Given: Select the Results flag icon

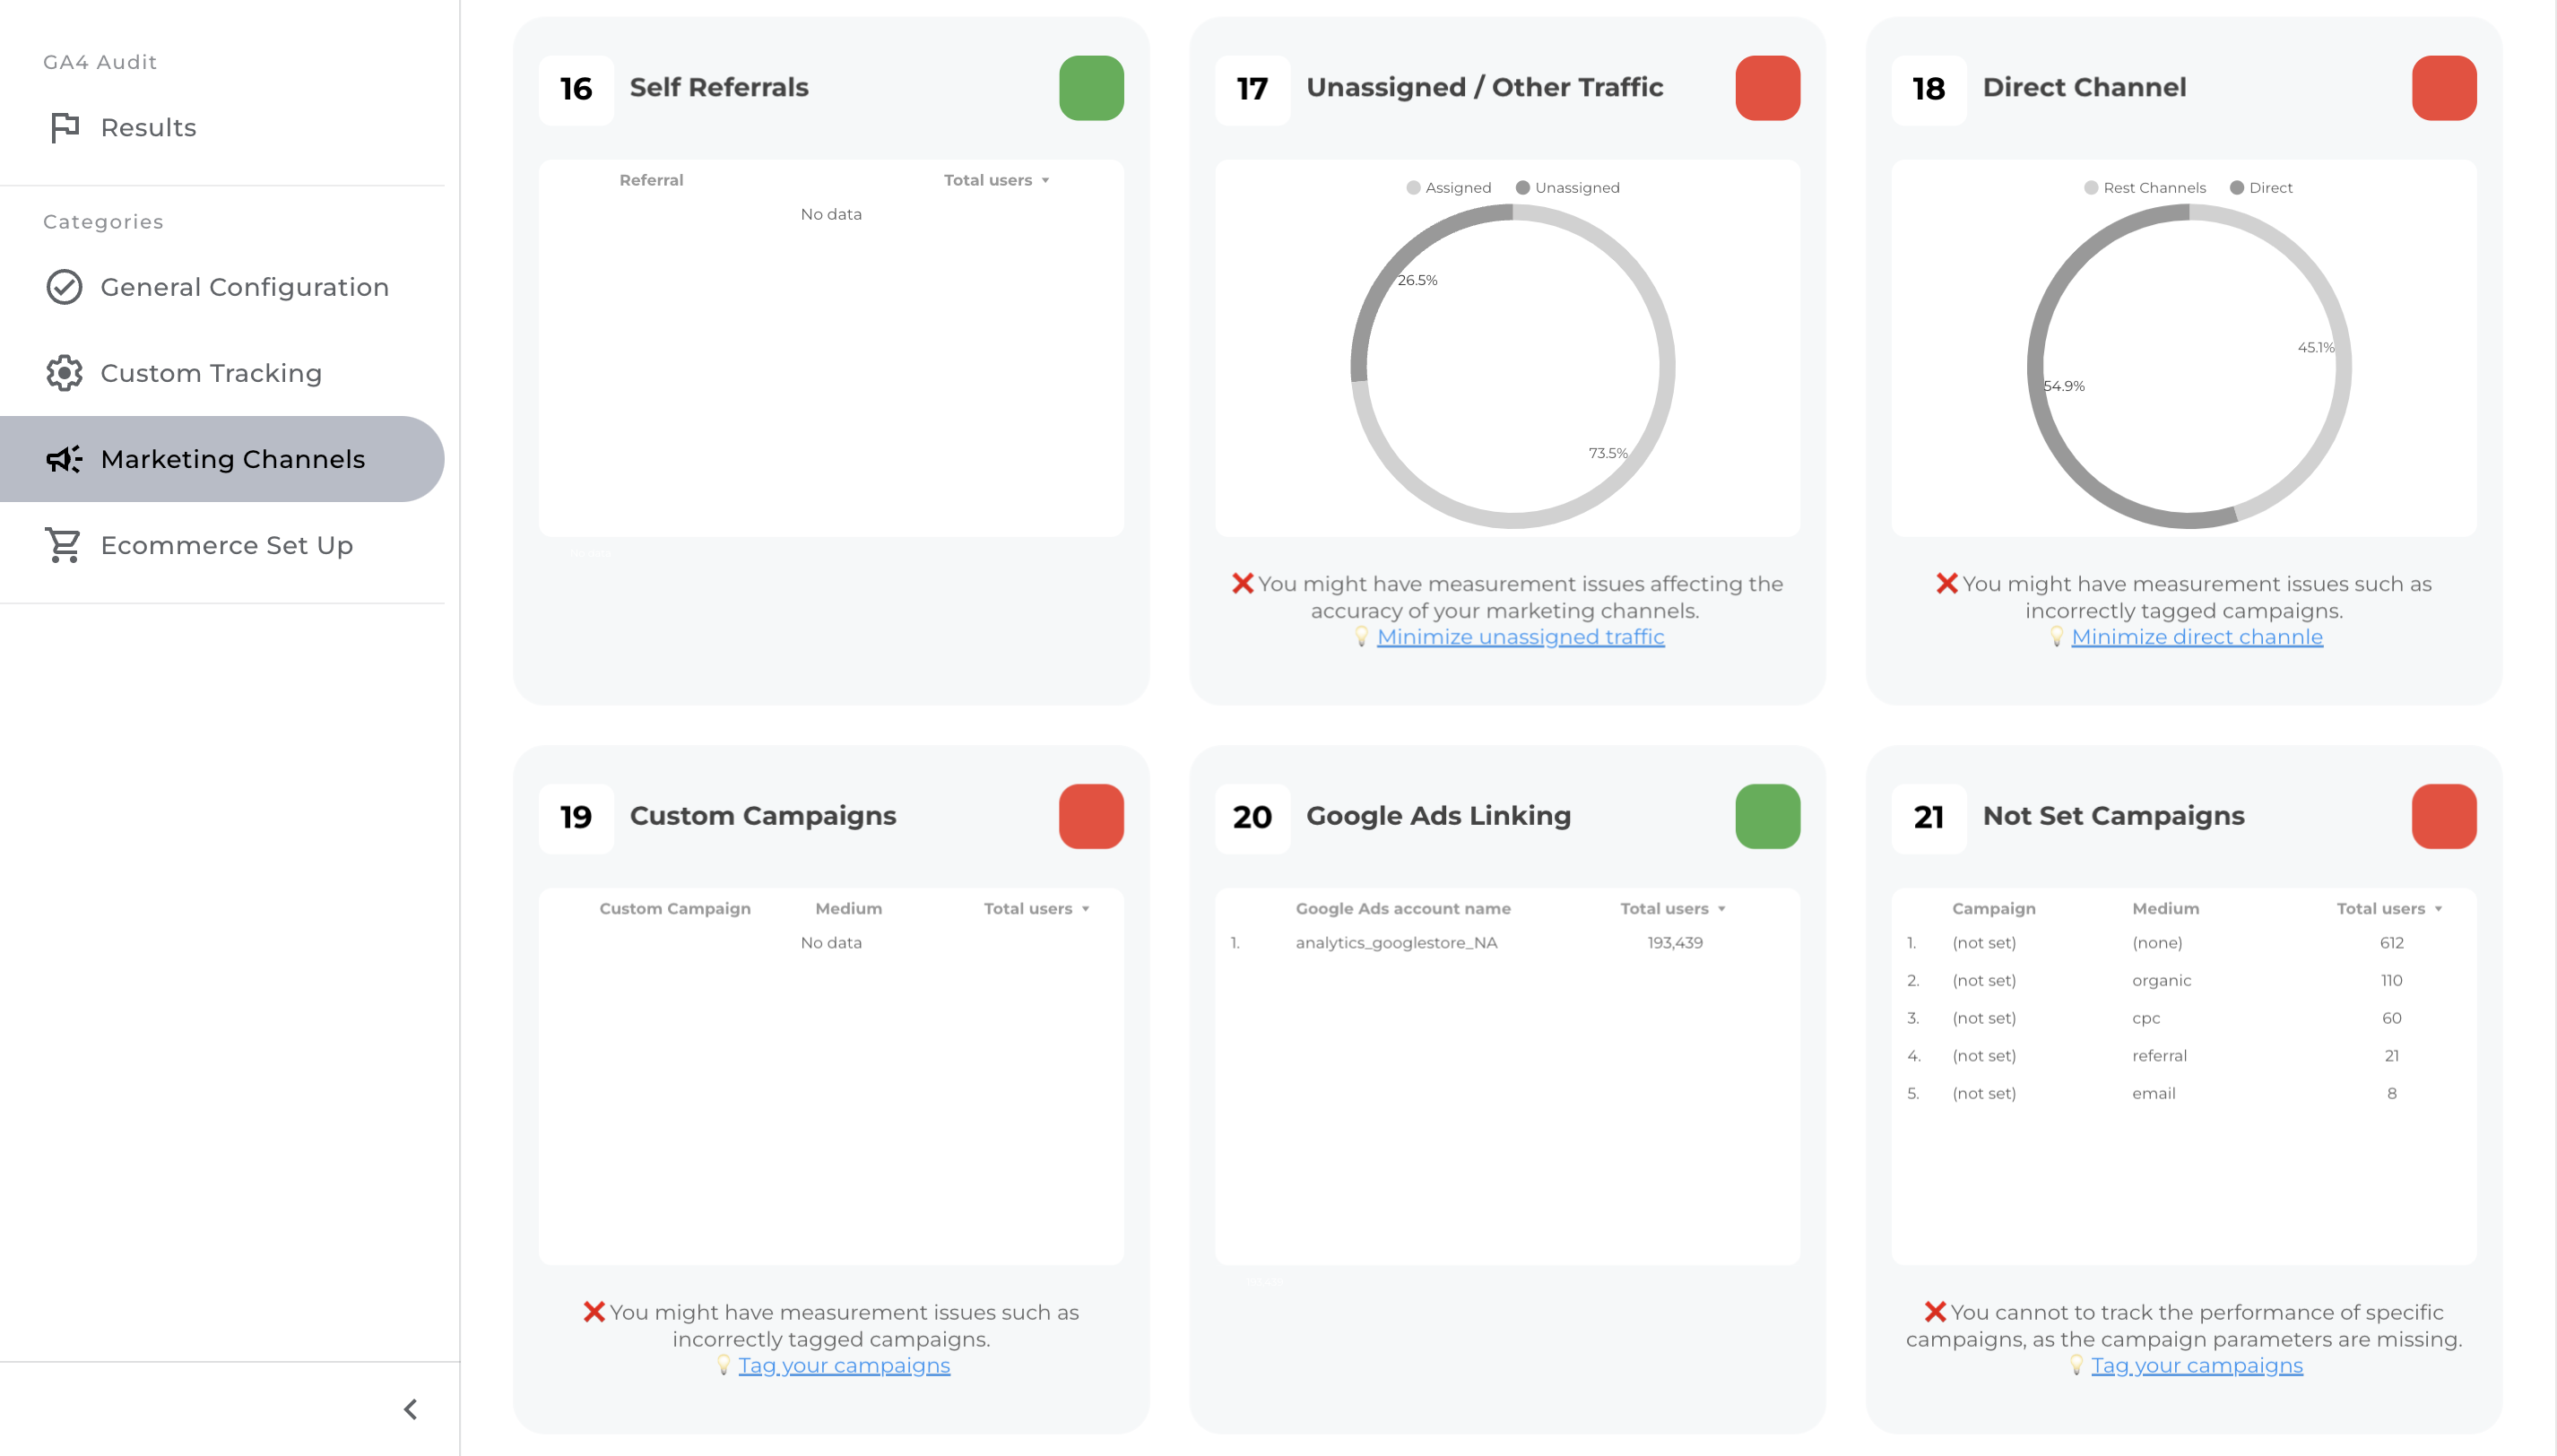Looking at the screenshot, I should tap(64, 127).
